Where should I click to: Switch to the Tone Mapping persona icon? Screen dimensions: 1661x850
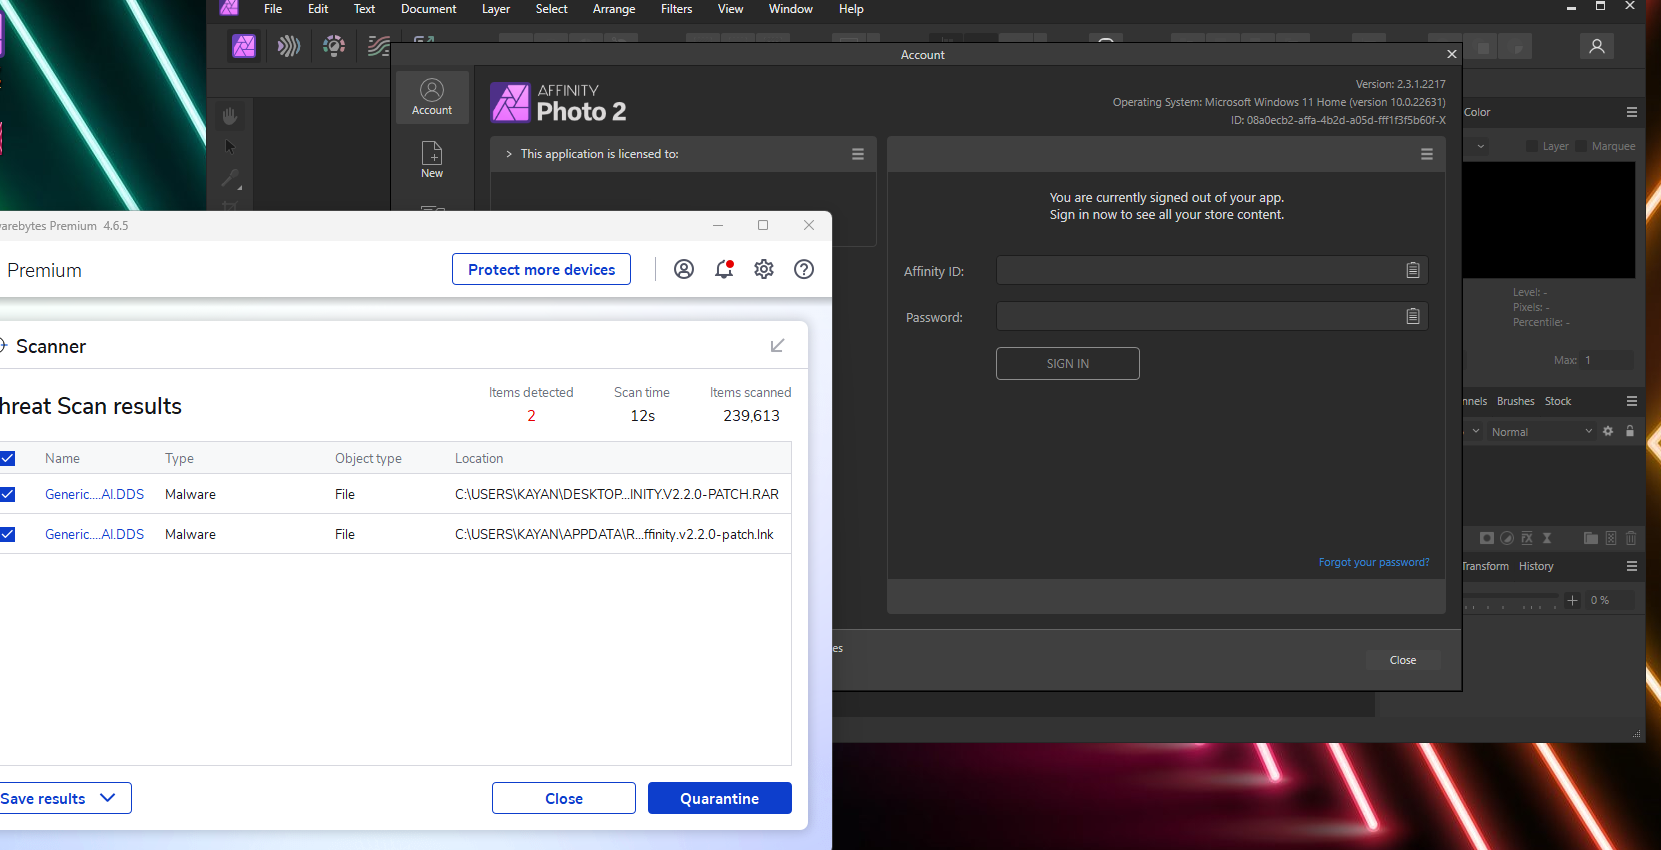point(378,46)
